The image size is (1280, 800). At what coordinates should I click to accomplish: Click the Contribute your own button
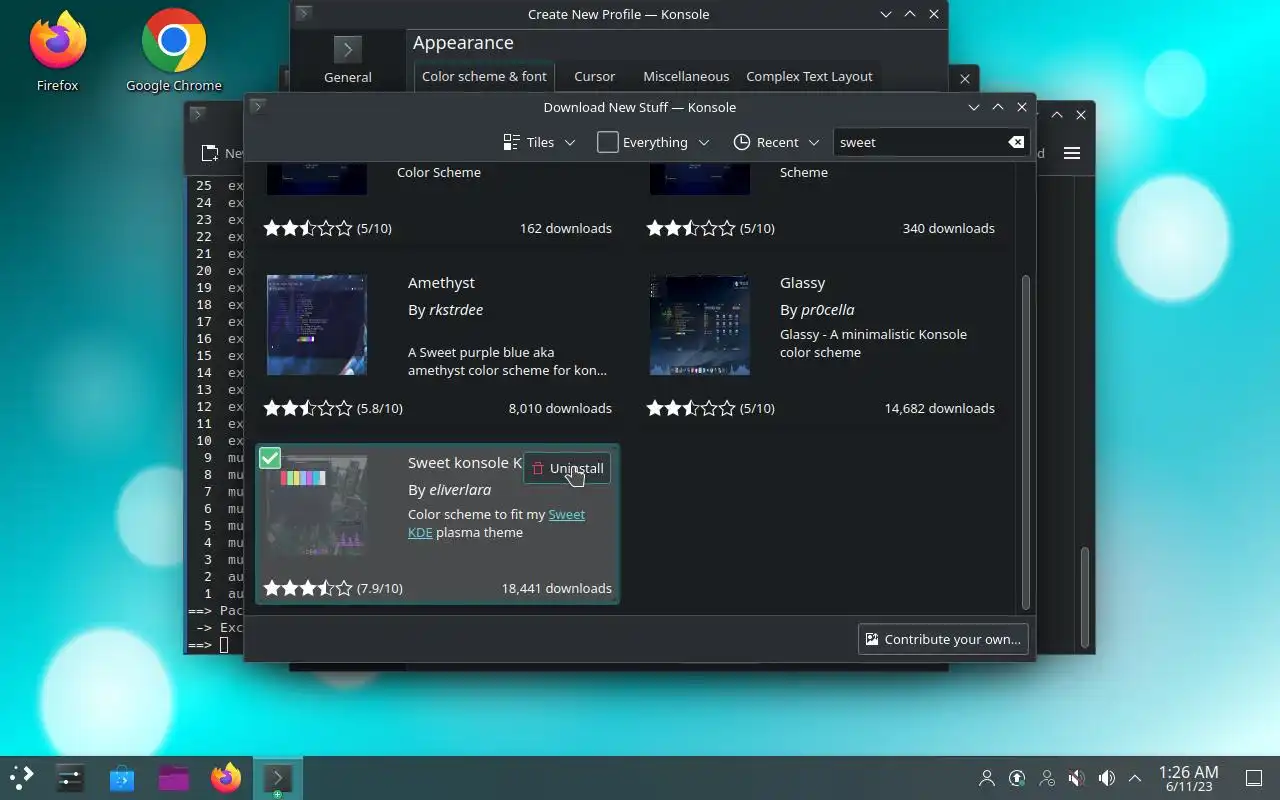tap(943, 639)
